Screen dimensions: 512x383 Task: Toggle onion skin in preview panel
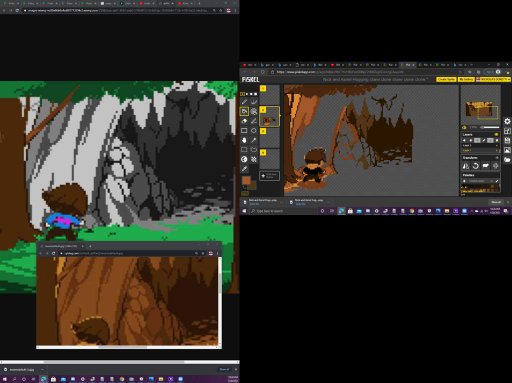pyautogui.click(x=464, y=127)
